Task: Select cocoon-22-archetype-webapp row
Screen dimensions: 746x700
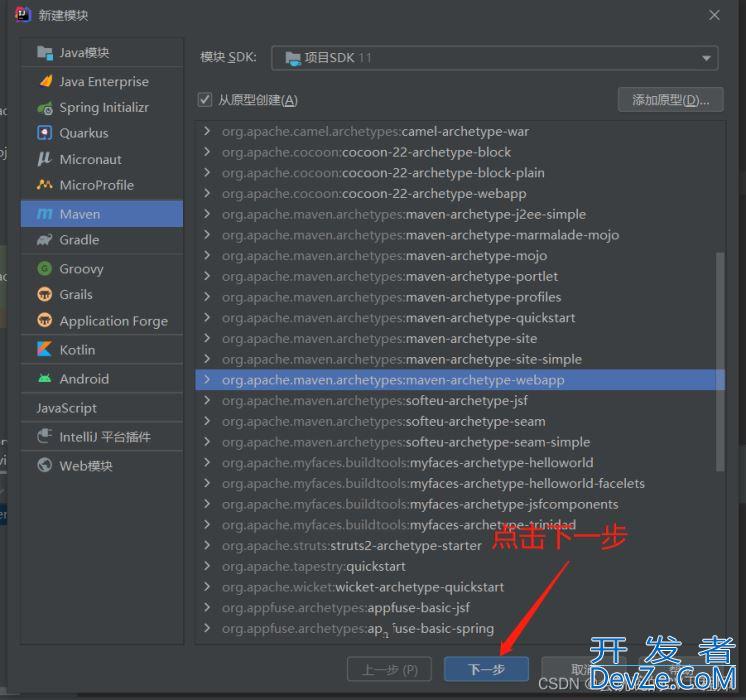Action: [x=460, y=193]
